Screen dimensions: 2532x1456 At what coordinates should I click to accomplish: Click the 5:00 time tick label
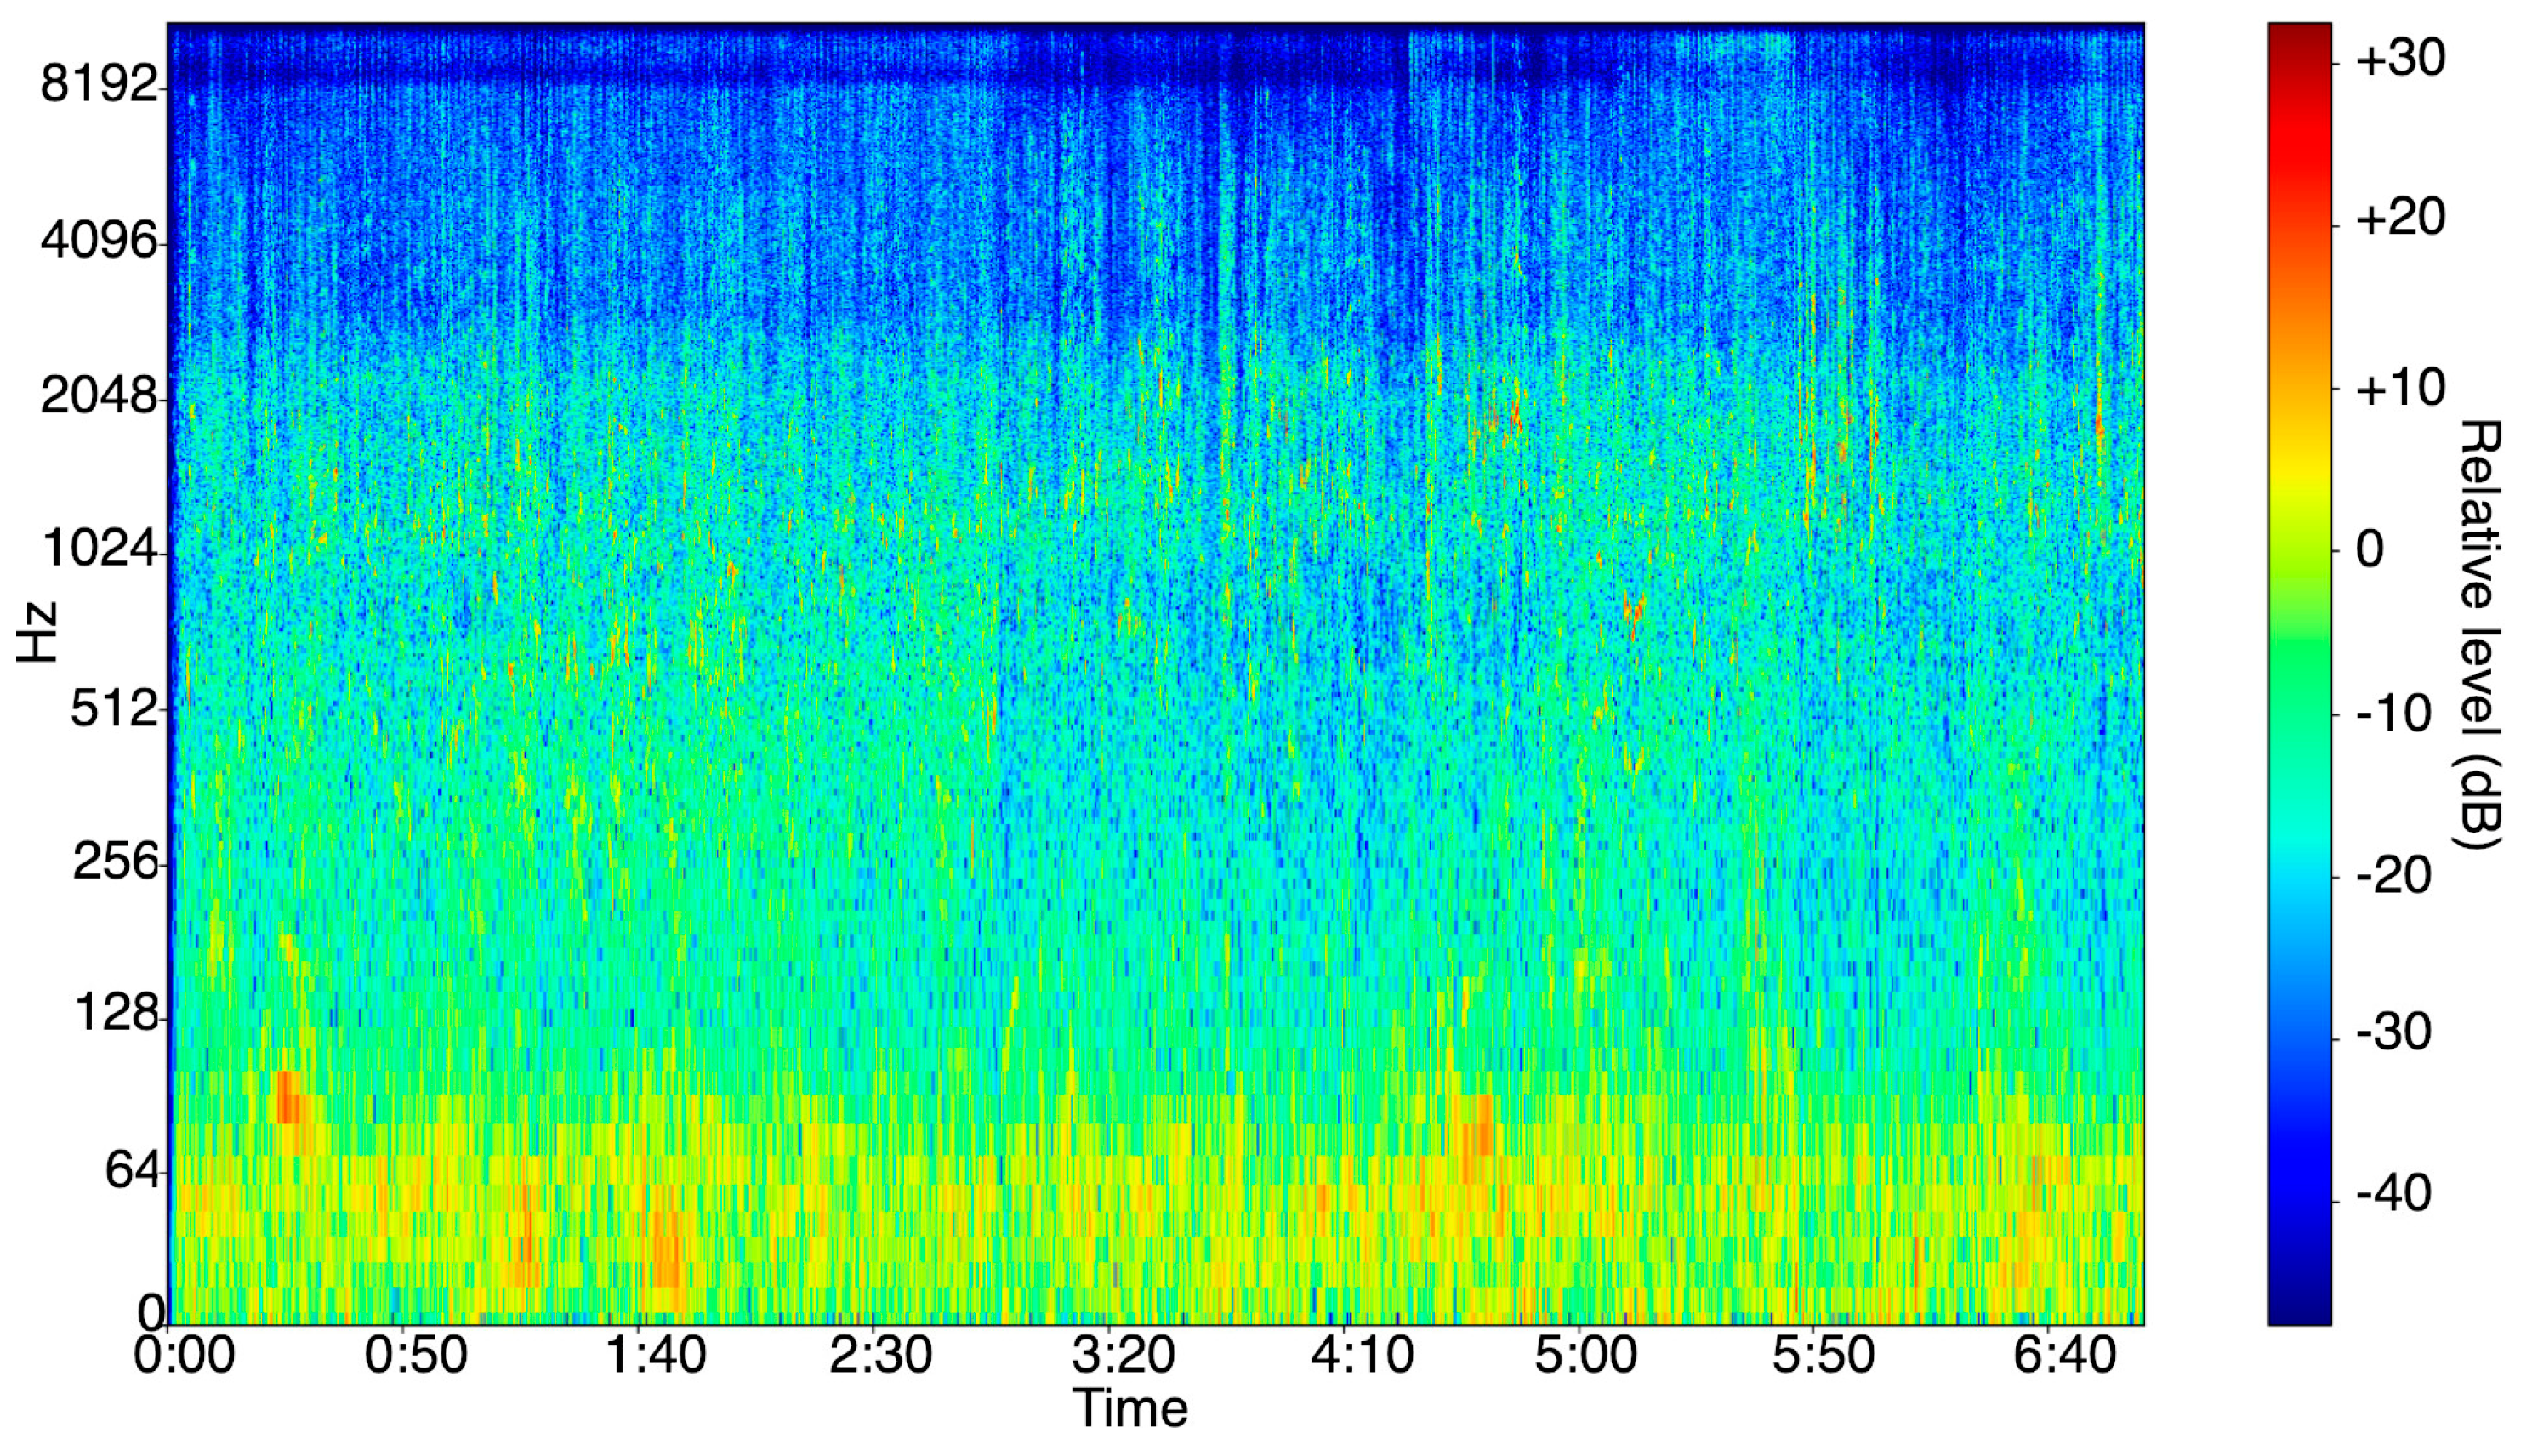[x=1586, y=1357]
